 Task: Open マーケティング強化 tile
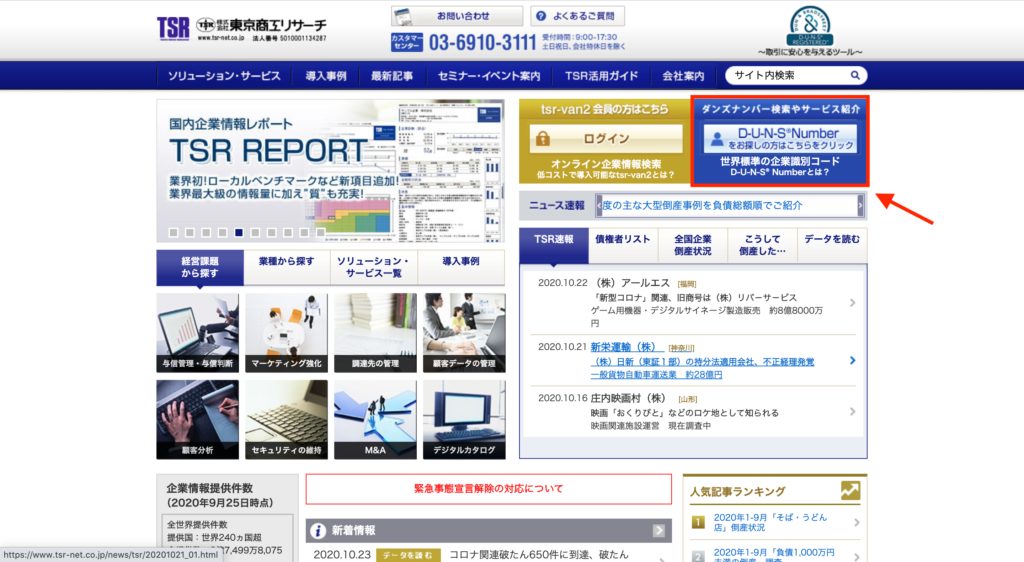(x=286, y=333)
